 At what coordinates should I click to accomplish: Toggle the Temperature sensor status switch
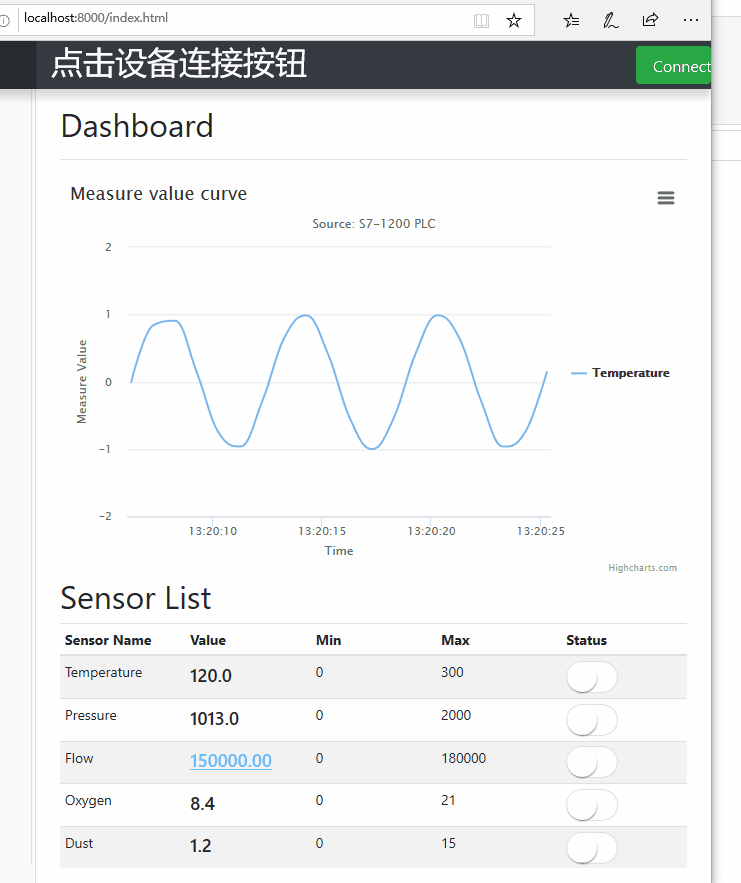click(591, 677)
